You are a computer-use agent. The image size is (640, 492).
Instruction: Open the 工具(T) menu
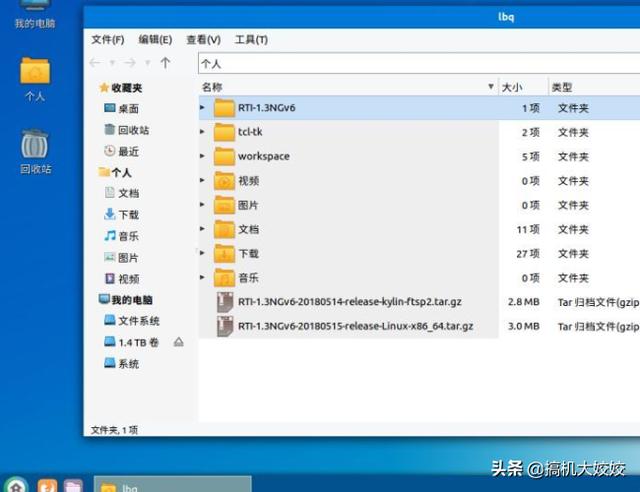pyautogui.click(x=251, y=40)
